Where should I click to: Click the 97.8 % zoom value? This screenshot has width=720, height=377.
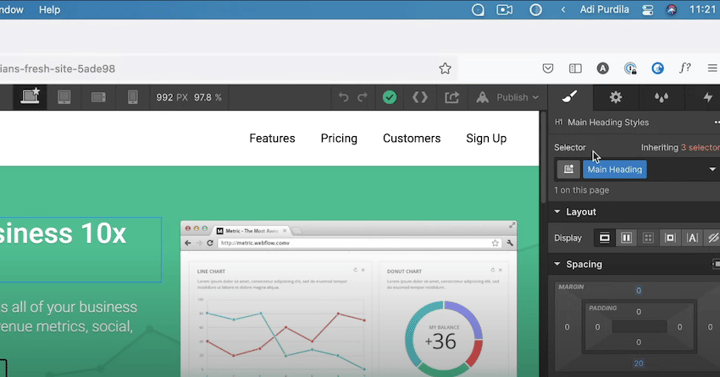click(x=208, y=97)
